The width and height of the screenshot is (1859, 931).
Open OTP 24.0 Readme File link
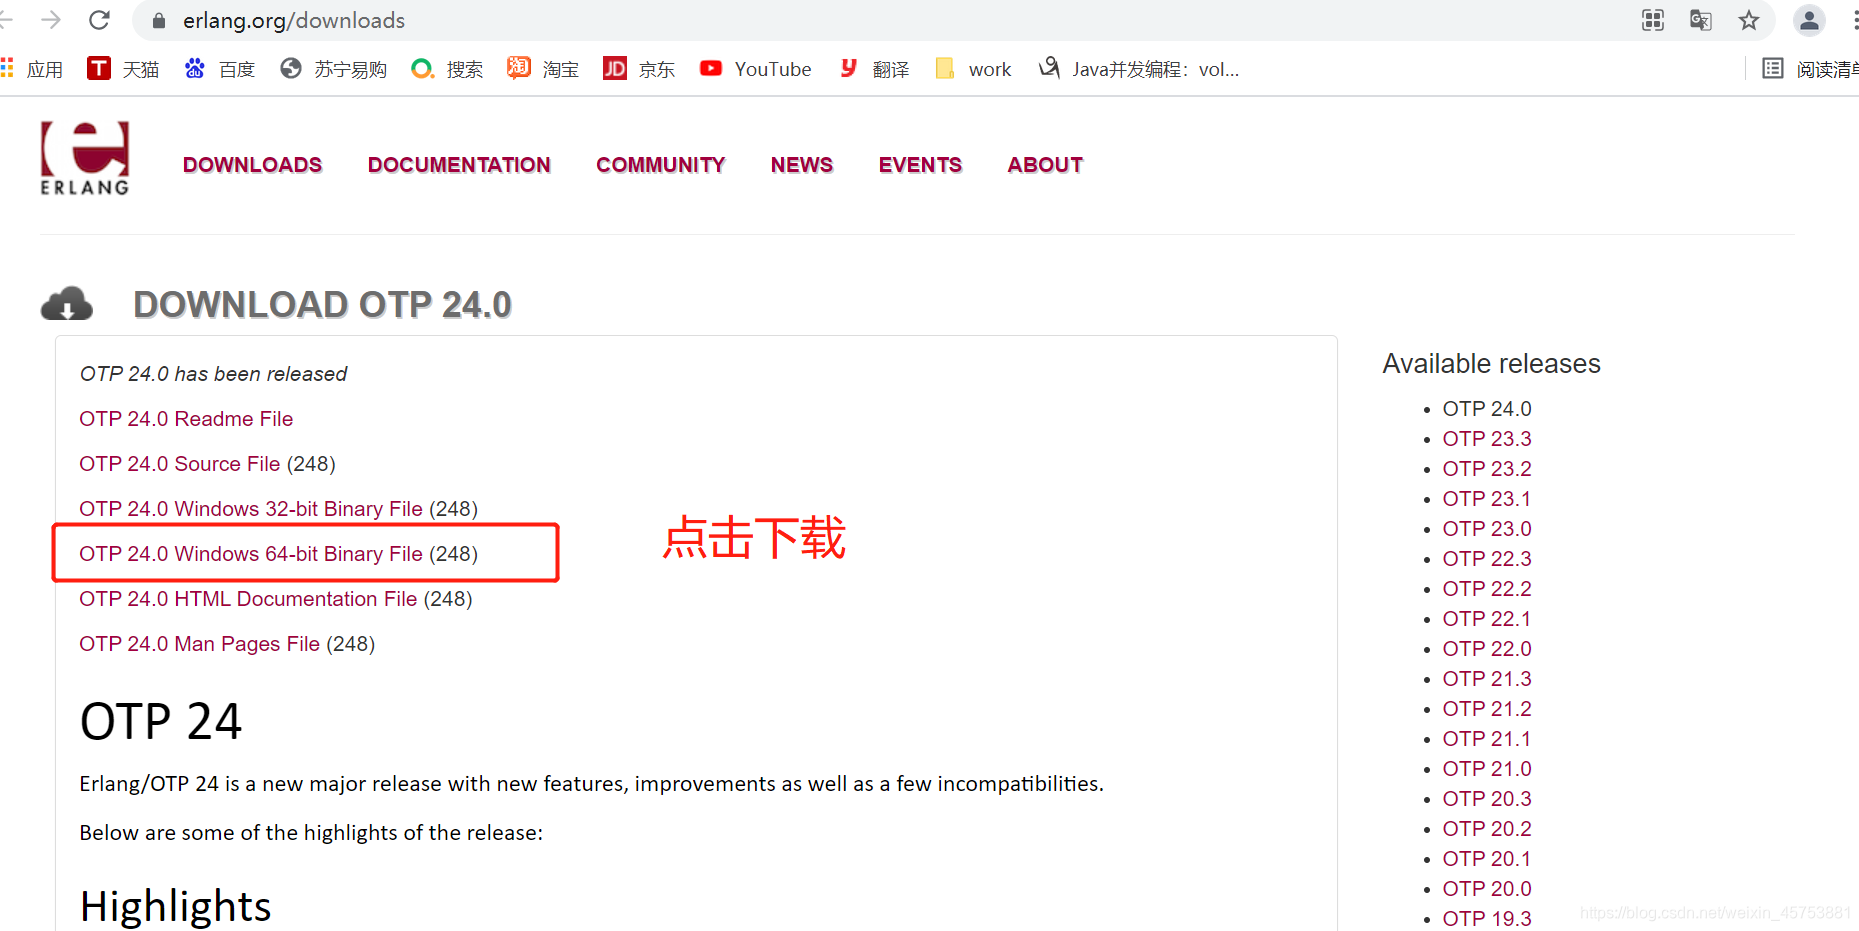point(186,419)
